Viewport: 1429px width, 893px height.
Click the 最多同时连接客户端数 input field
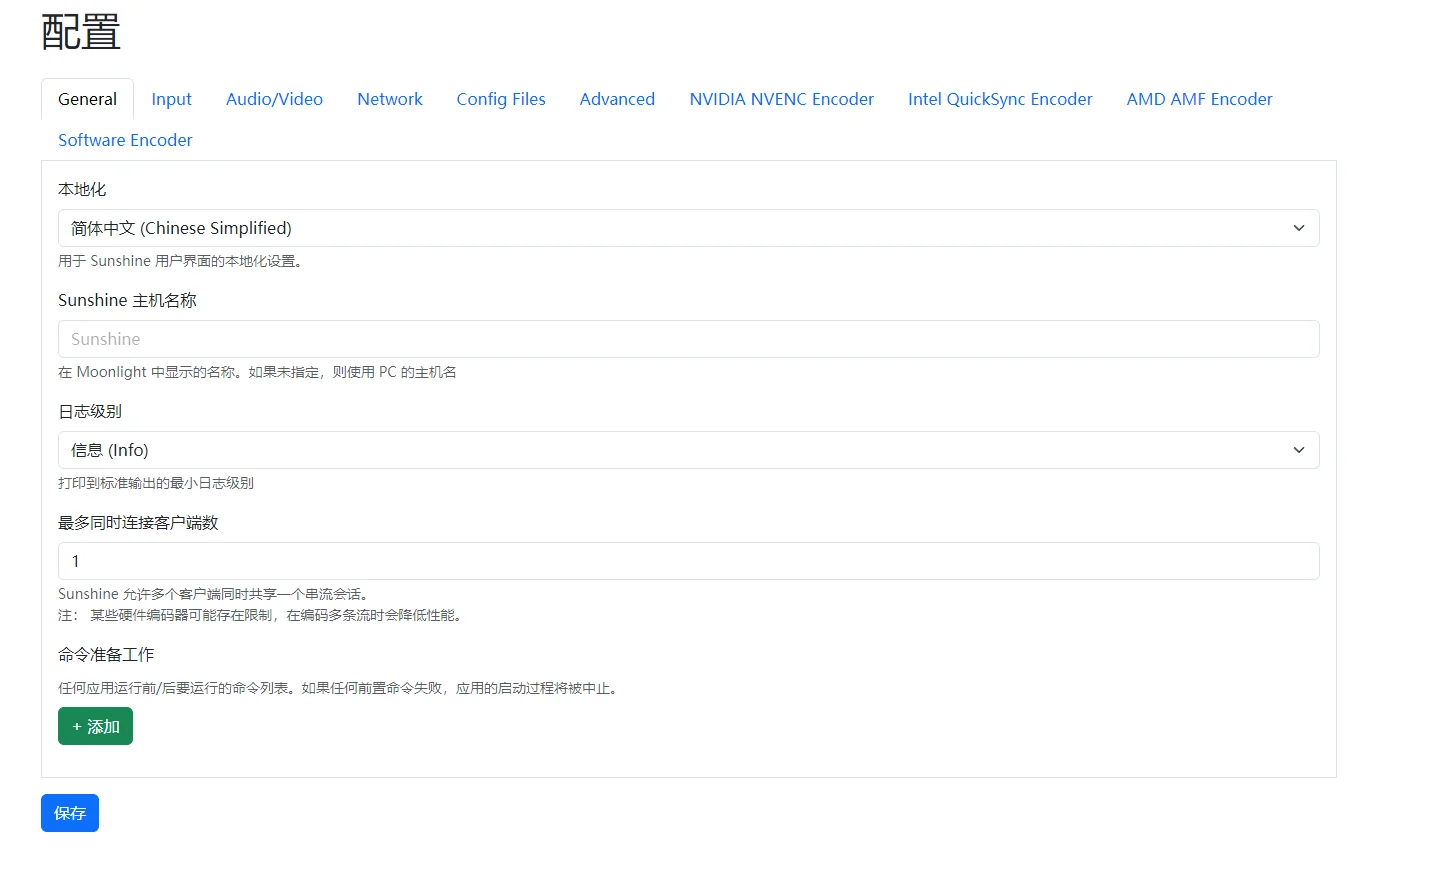(688, 561)
